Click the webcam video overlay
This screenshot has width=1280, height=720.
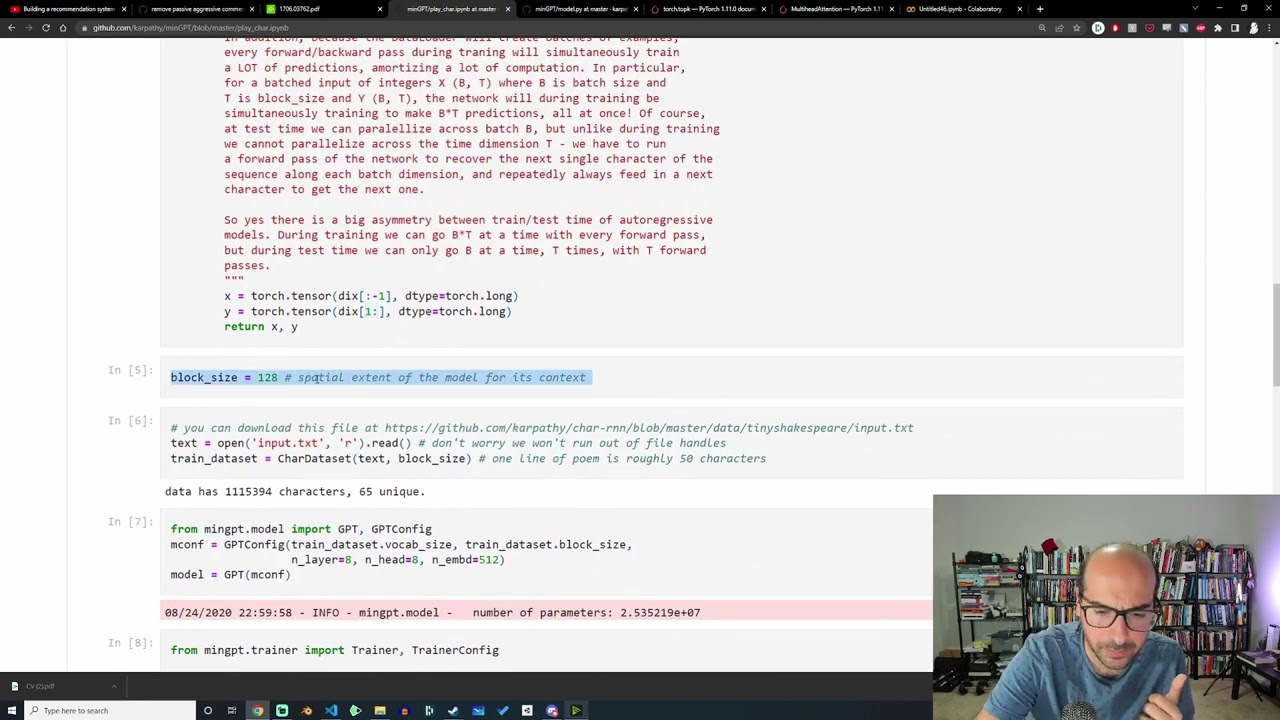click(1106, 608)
